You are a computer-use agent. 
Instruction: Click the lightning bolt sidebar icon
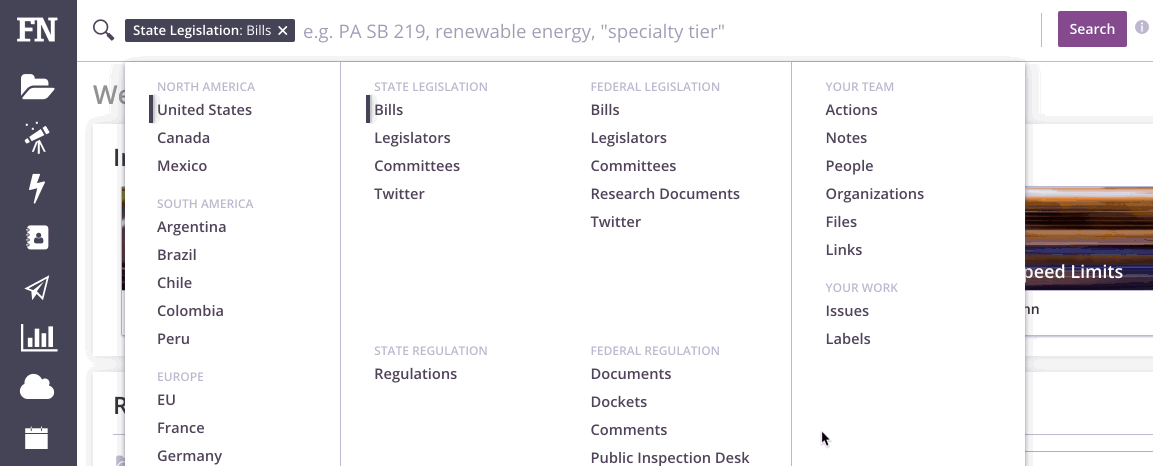point(37,187)
